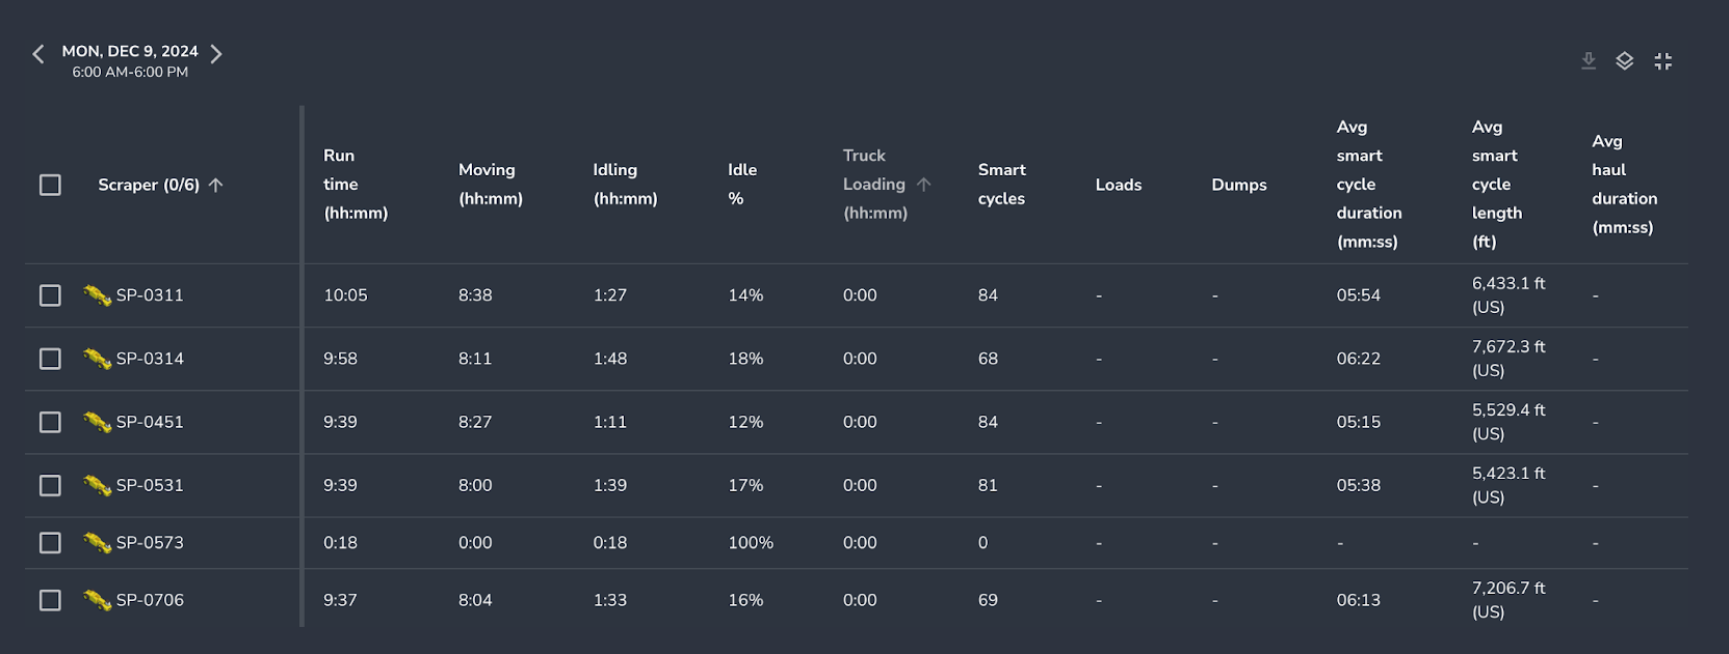Click the scraper icon beside SP-0573
Screen dimensions: 1729x654
[97, 543]
